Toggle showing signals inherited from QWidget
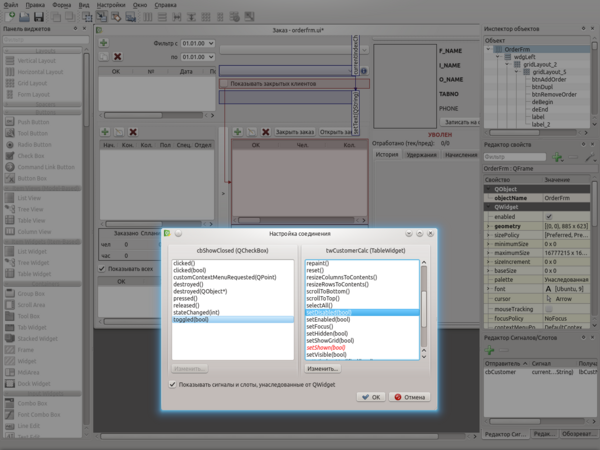 pyautogui.click(x=171, y=384)
